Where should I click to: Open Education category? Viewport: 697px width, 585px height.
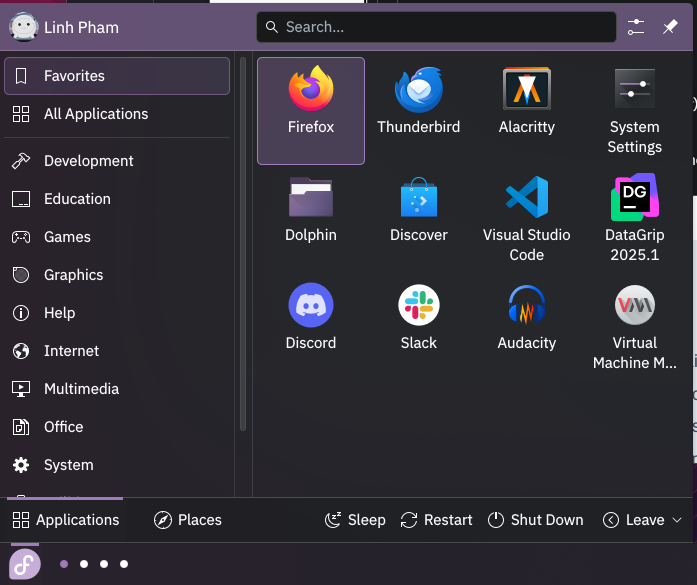(x=117, y=199)
